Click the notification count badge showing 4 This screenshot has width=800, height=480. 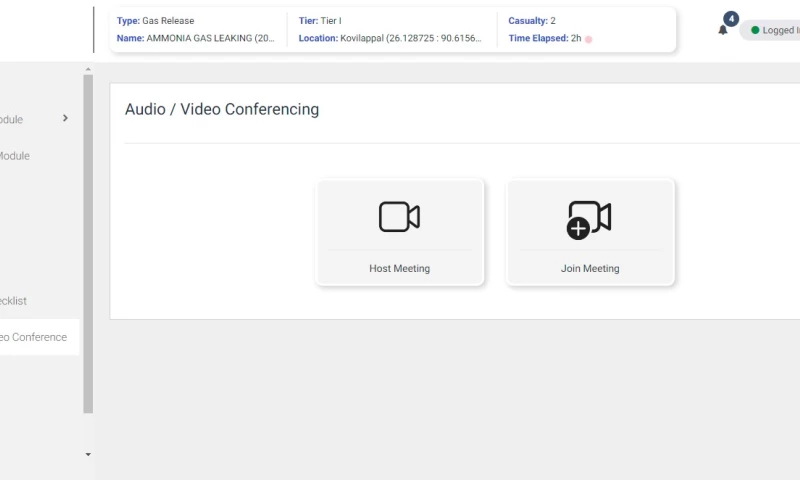click(x=731, y=19)
